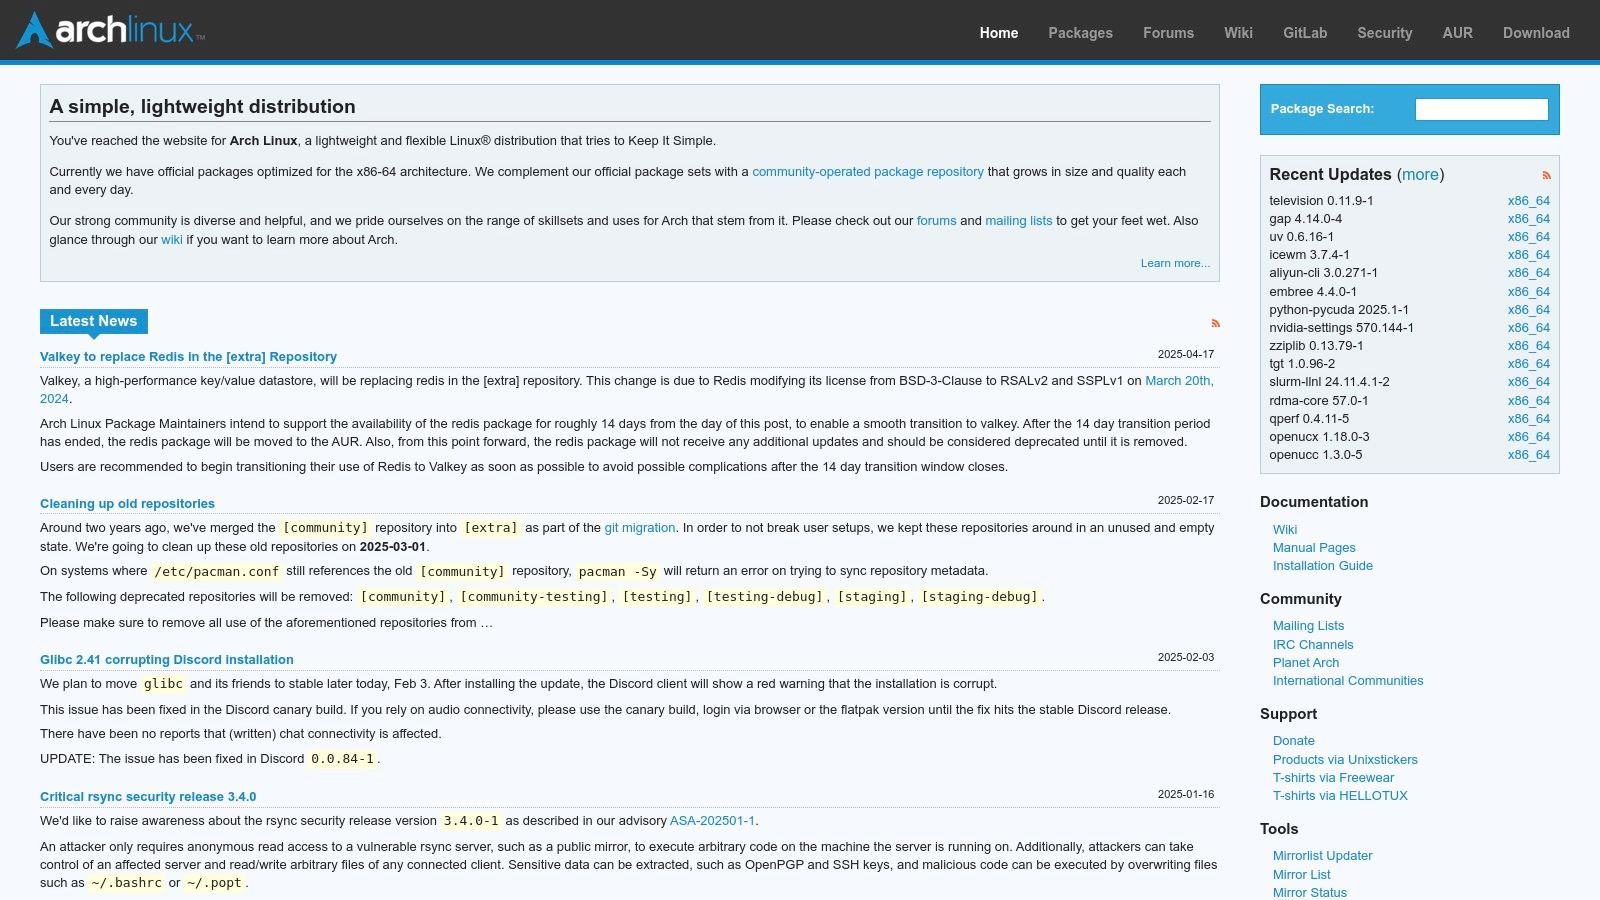Open the Mirror Status link
This screenshot has height=900, width=1600.
(x=1309, y=893)
